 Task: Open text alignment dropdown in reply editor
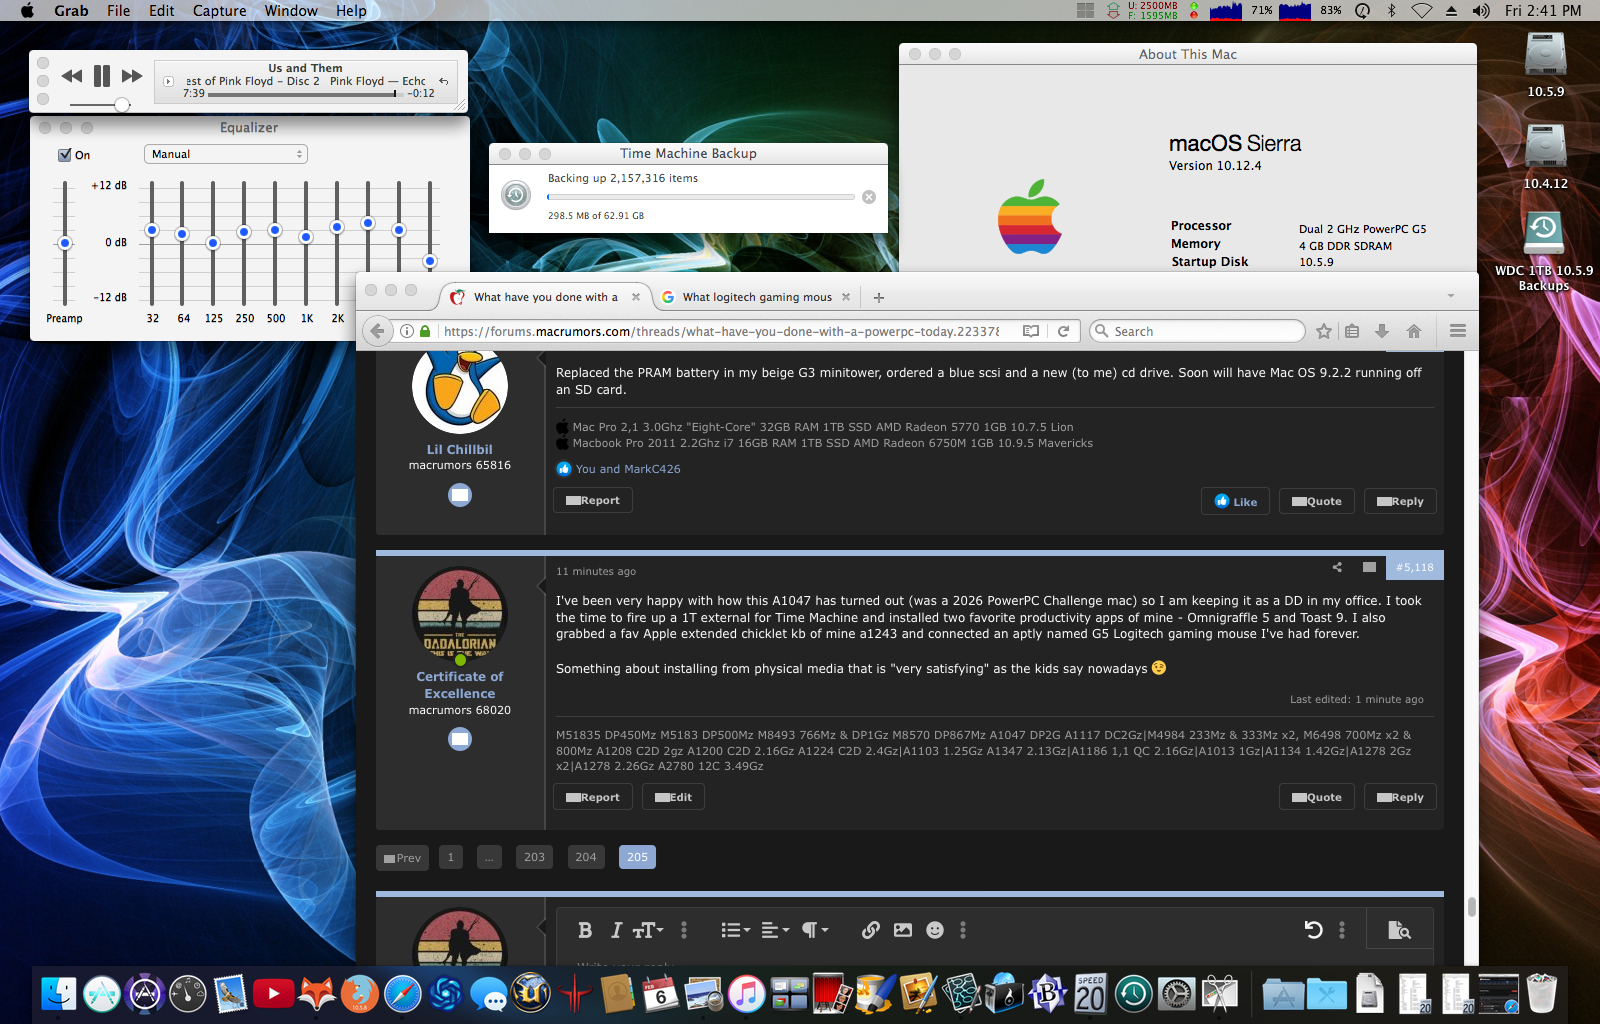click(775, 930)
